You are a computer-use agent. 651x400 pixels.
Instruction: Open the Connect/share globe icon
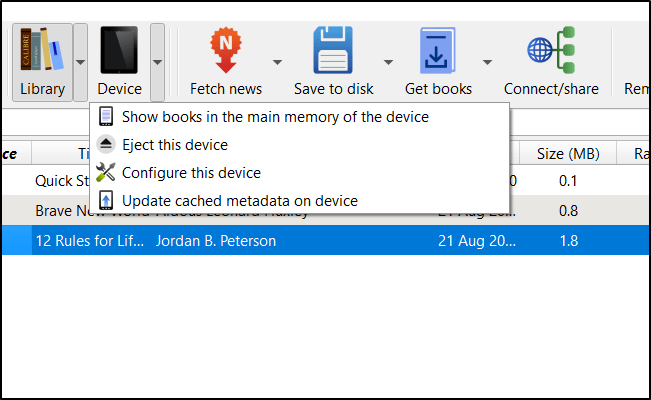(x=551, y=51)
